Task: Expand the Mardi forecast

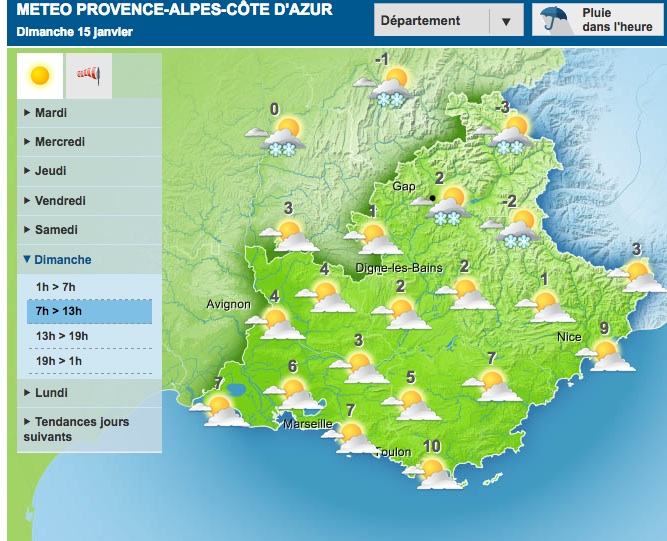Action: [x=89, y=113]
